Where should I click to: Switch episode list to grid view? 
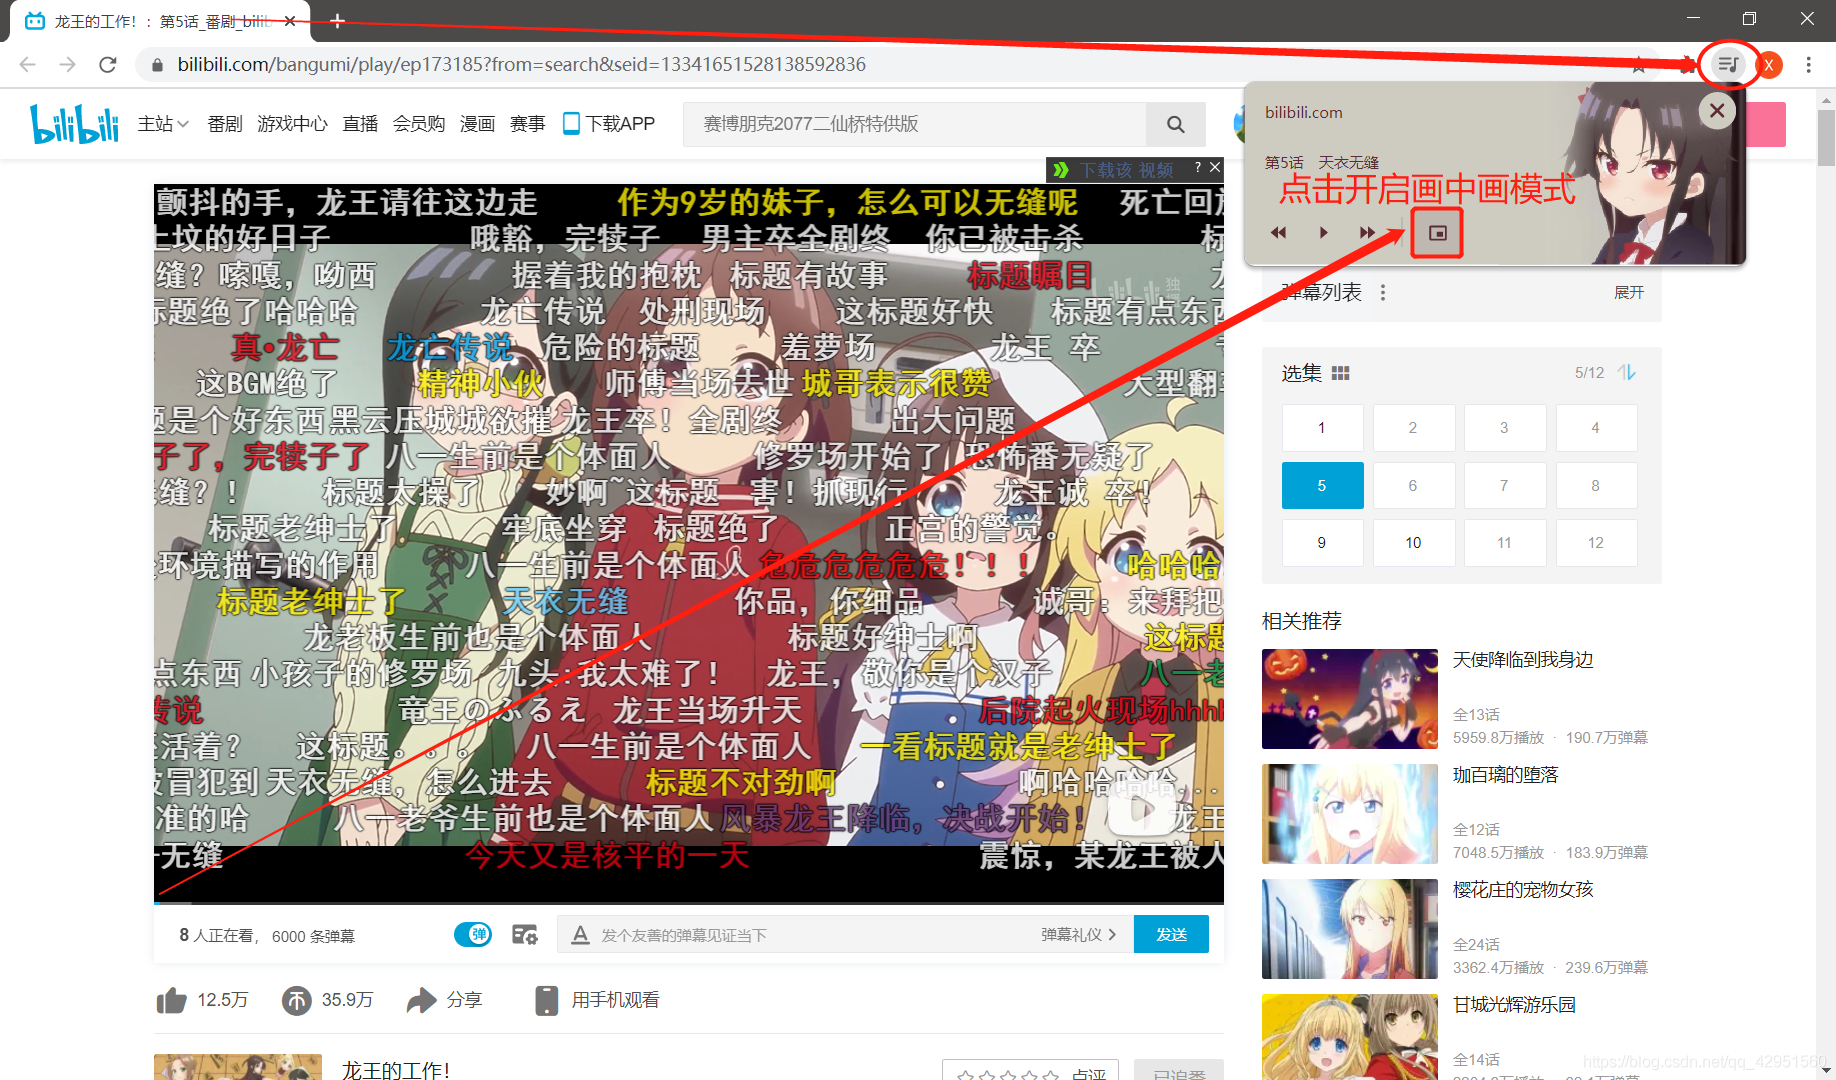tap(1341, 373)
